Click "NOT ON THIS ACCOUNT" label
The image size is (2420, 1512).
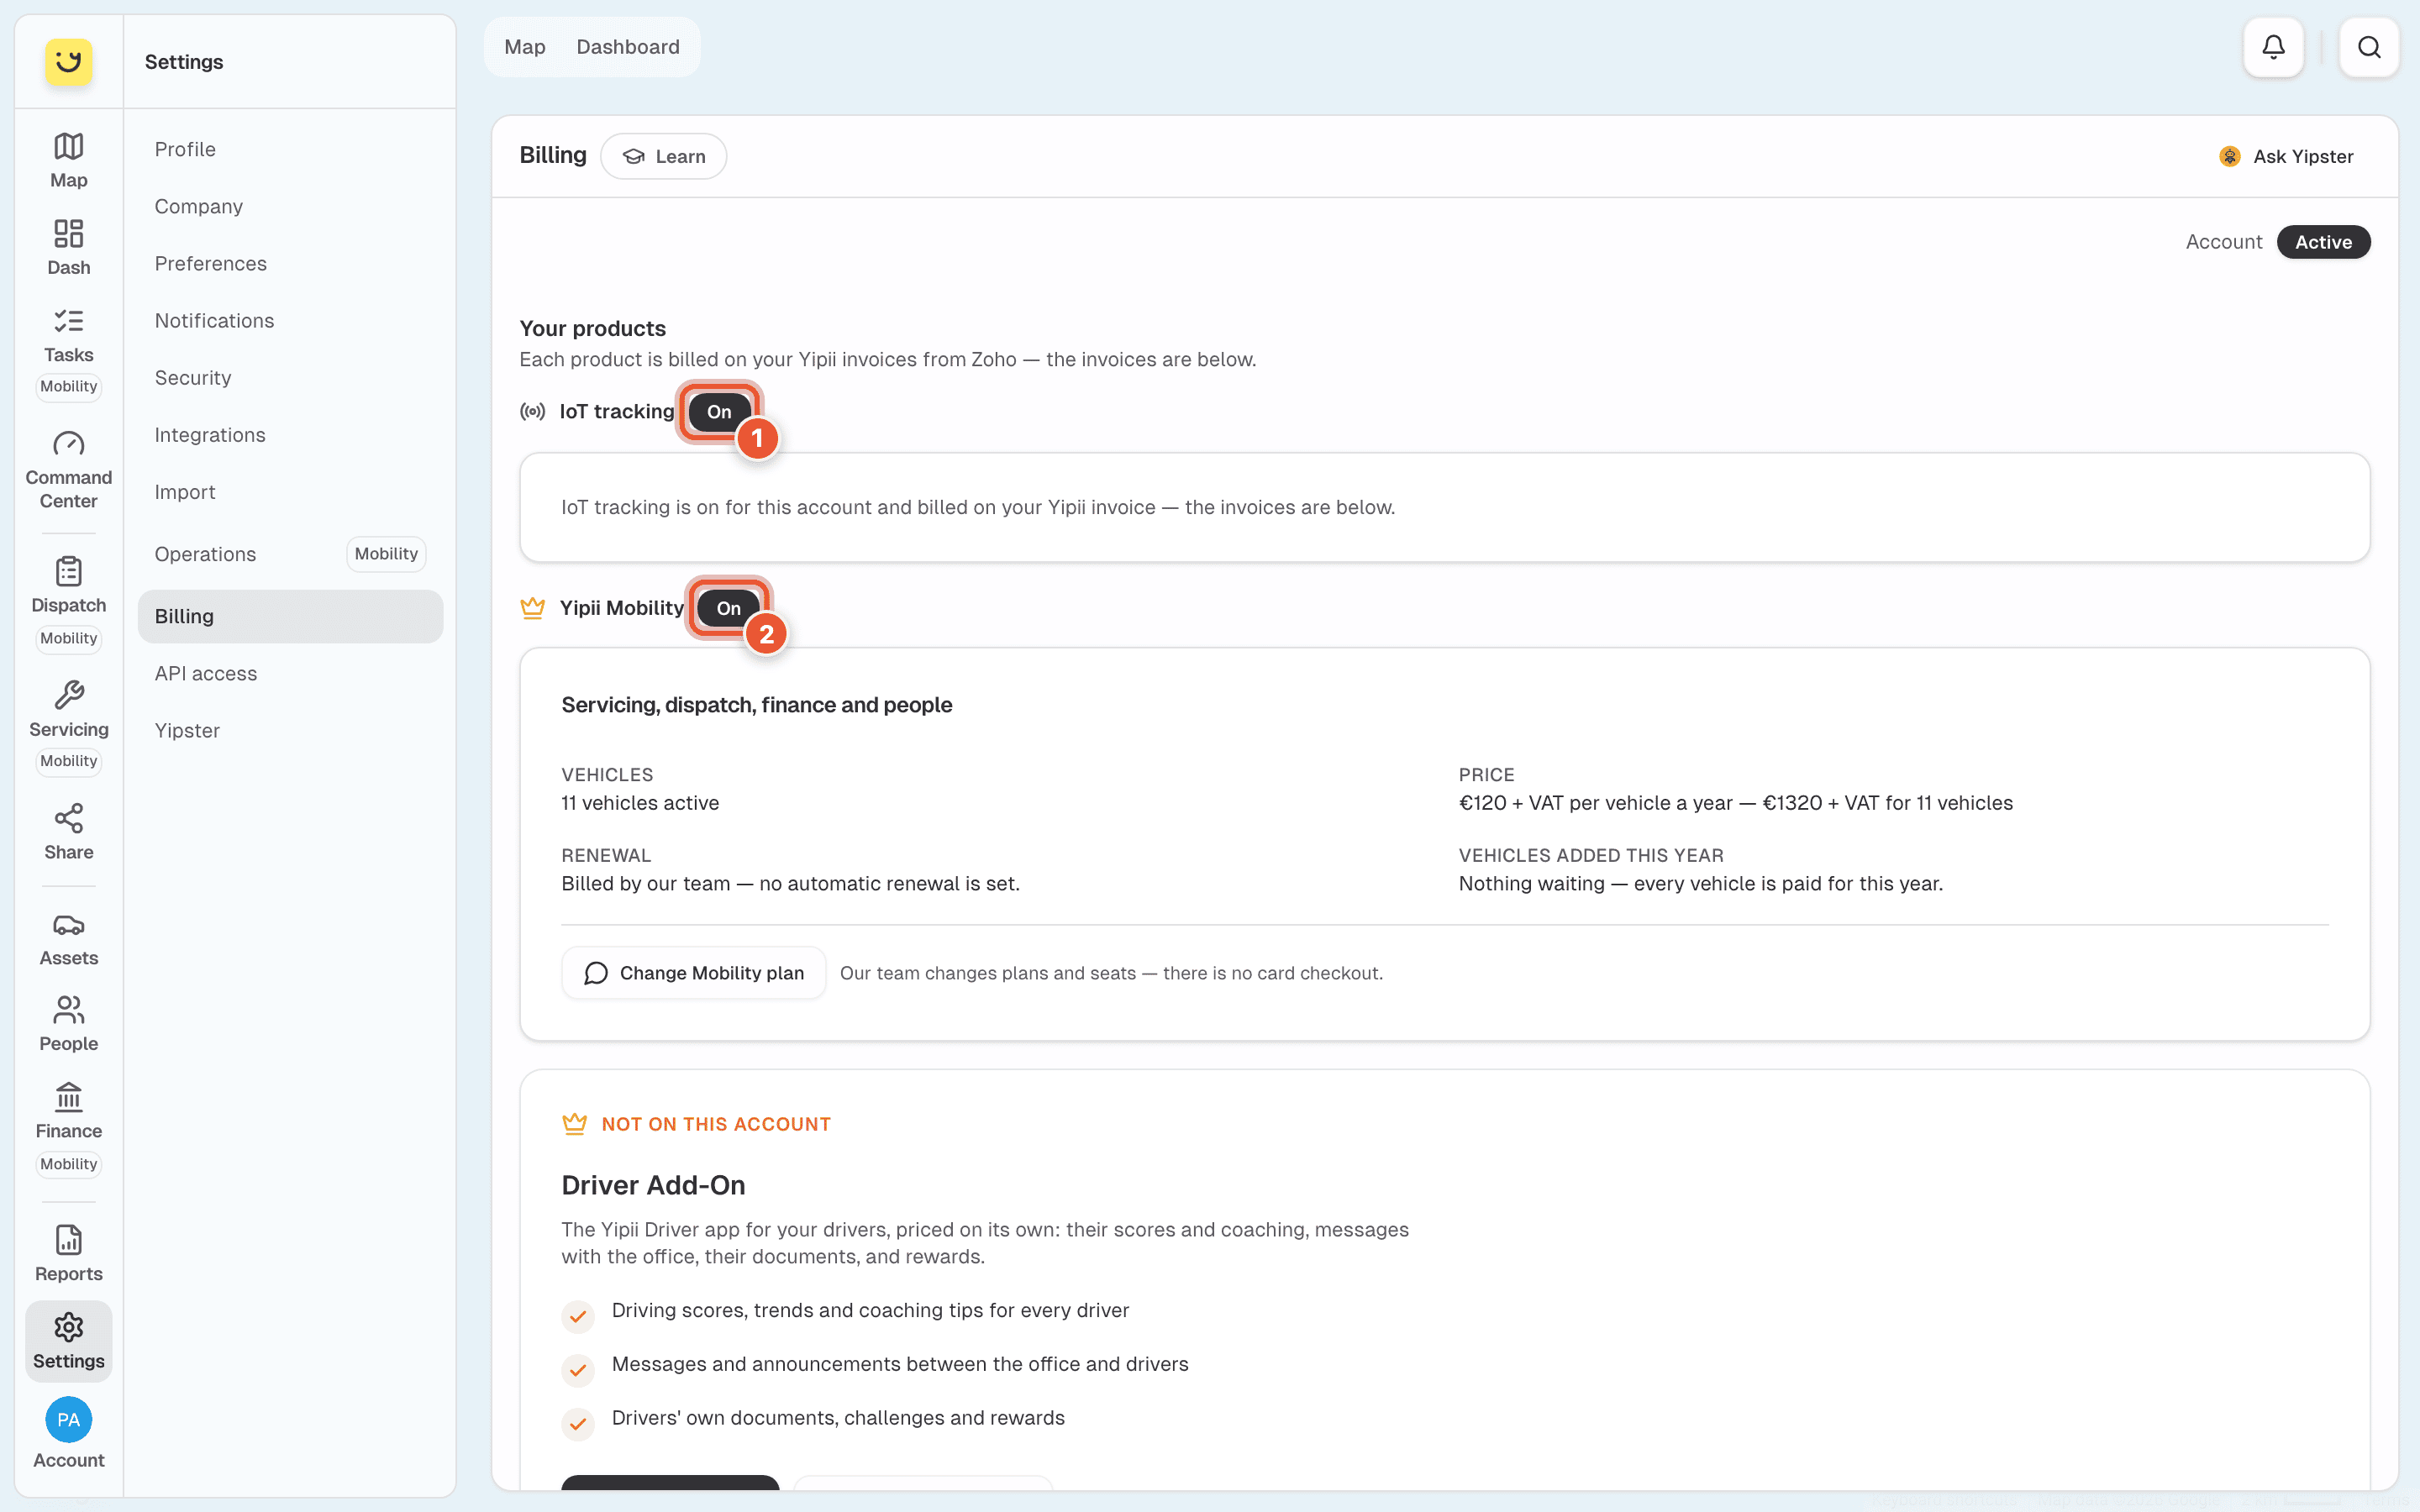[716, 1124]
